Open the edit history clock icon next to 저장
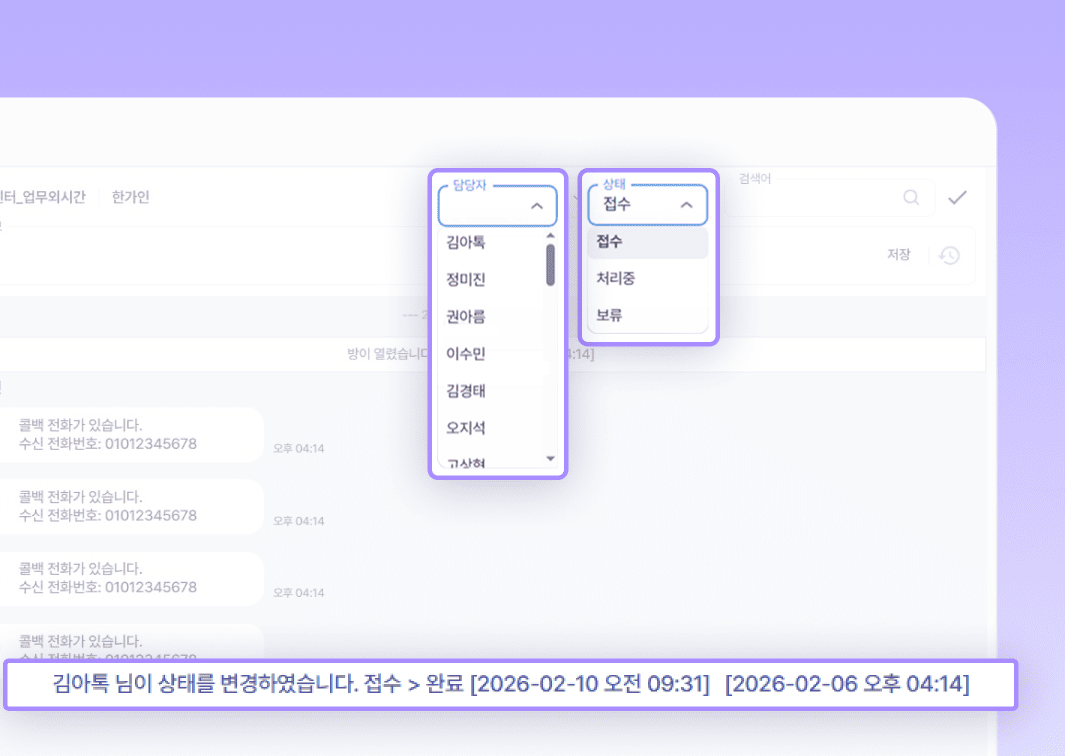1065x756 pixels. coord(948,254)
